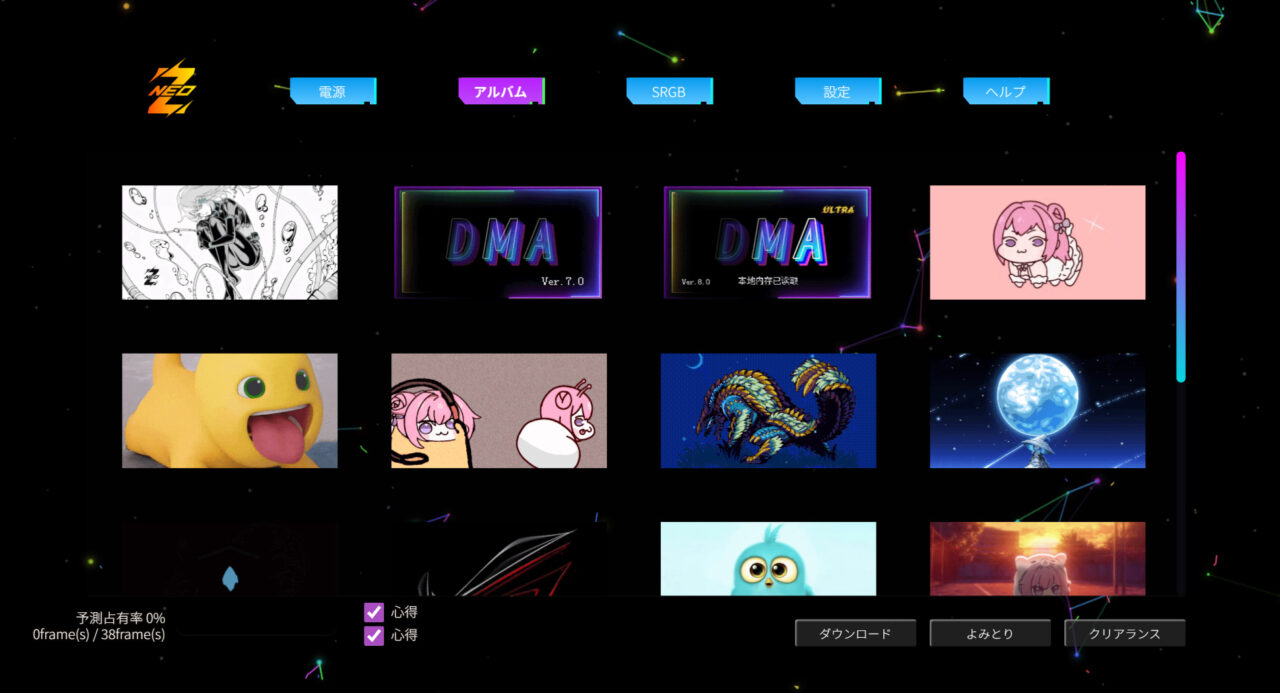
Task: Select the teal bird thumbnail
Action: 767,558
